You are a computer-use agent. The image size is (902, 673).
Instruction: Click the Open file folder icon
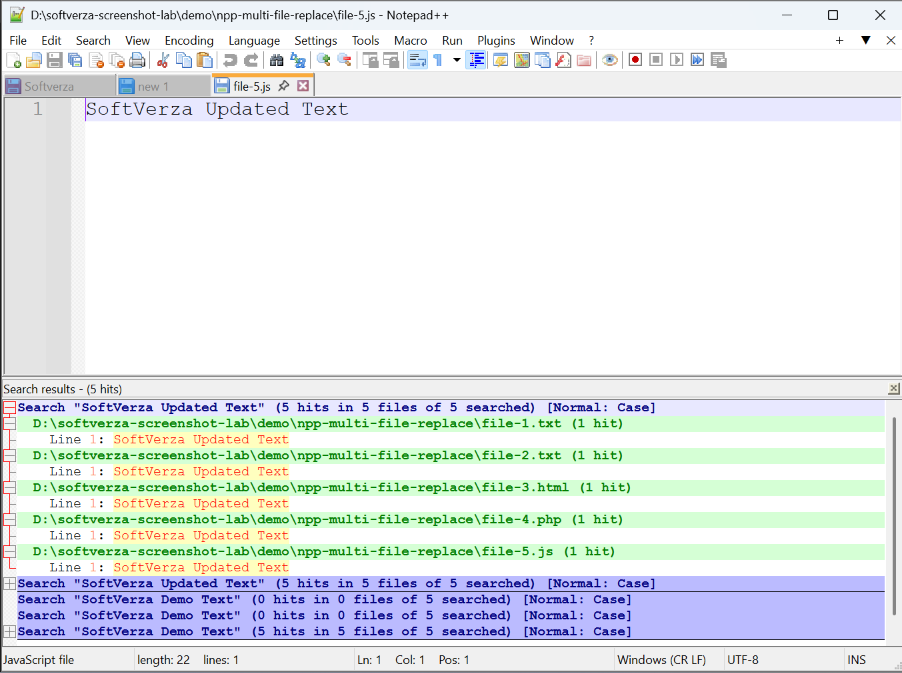[34, 60]
